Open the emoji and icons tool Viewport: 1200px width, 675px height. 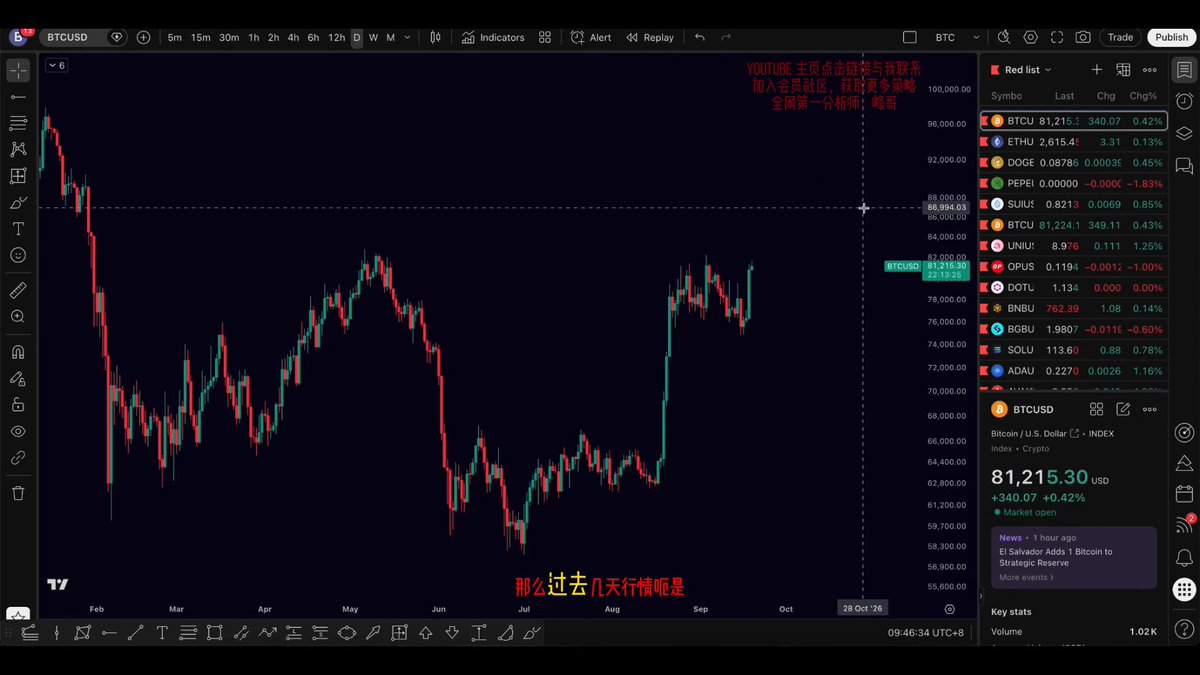pos(18,255)
